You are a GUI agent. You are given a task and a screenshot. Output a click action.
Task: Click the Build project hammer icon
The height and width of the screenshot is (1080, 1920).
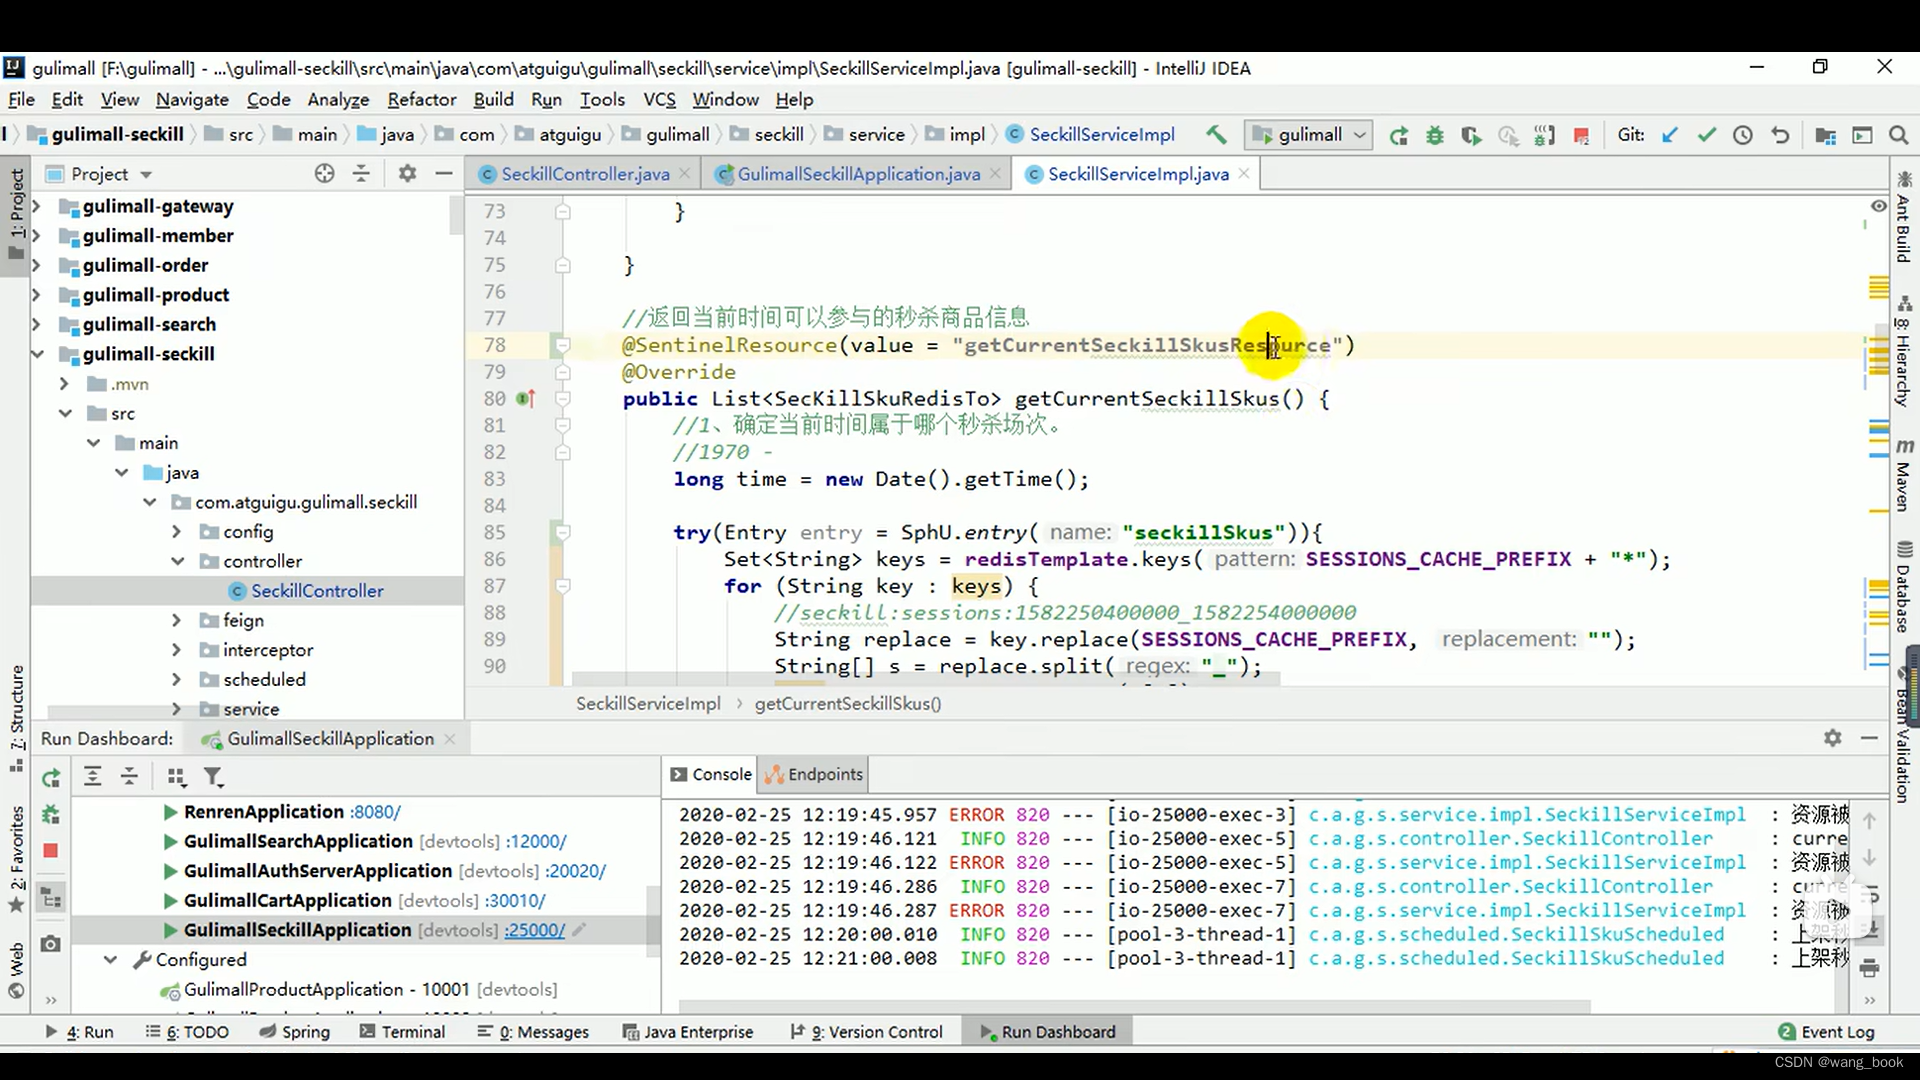pyautogui.click(x=1216, y=135)
